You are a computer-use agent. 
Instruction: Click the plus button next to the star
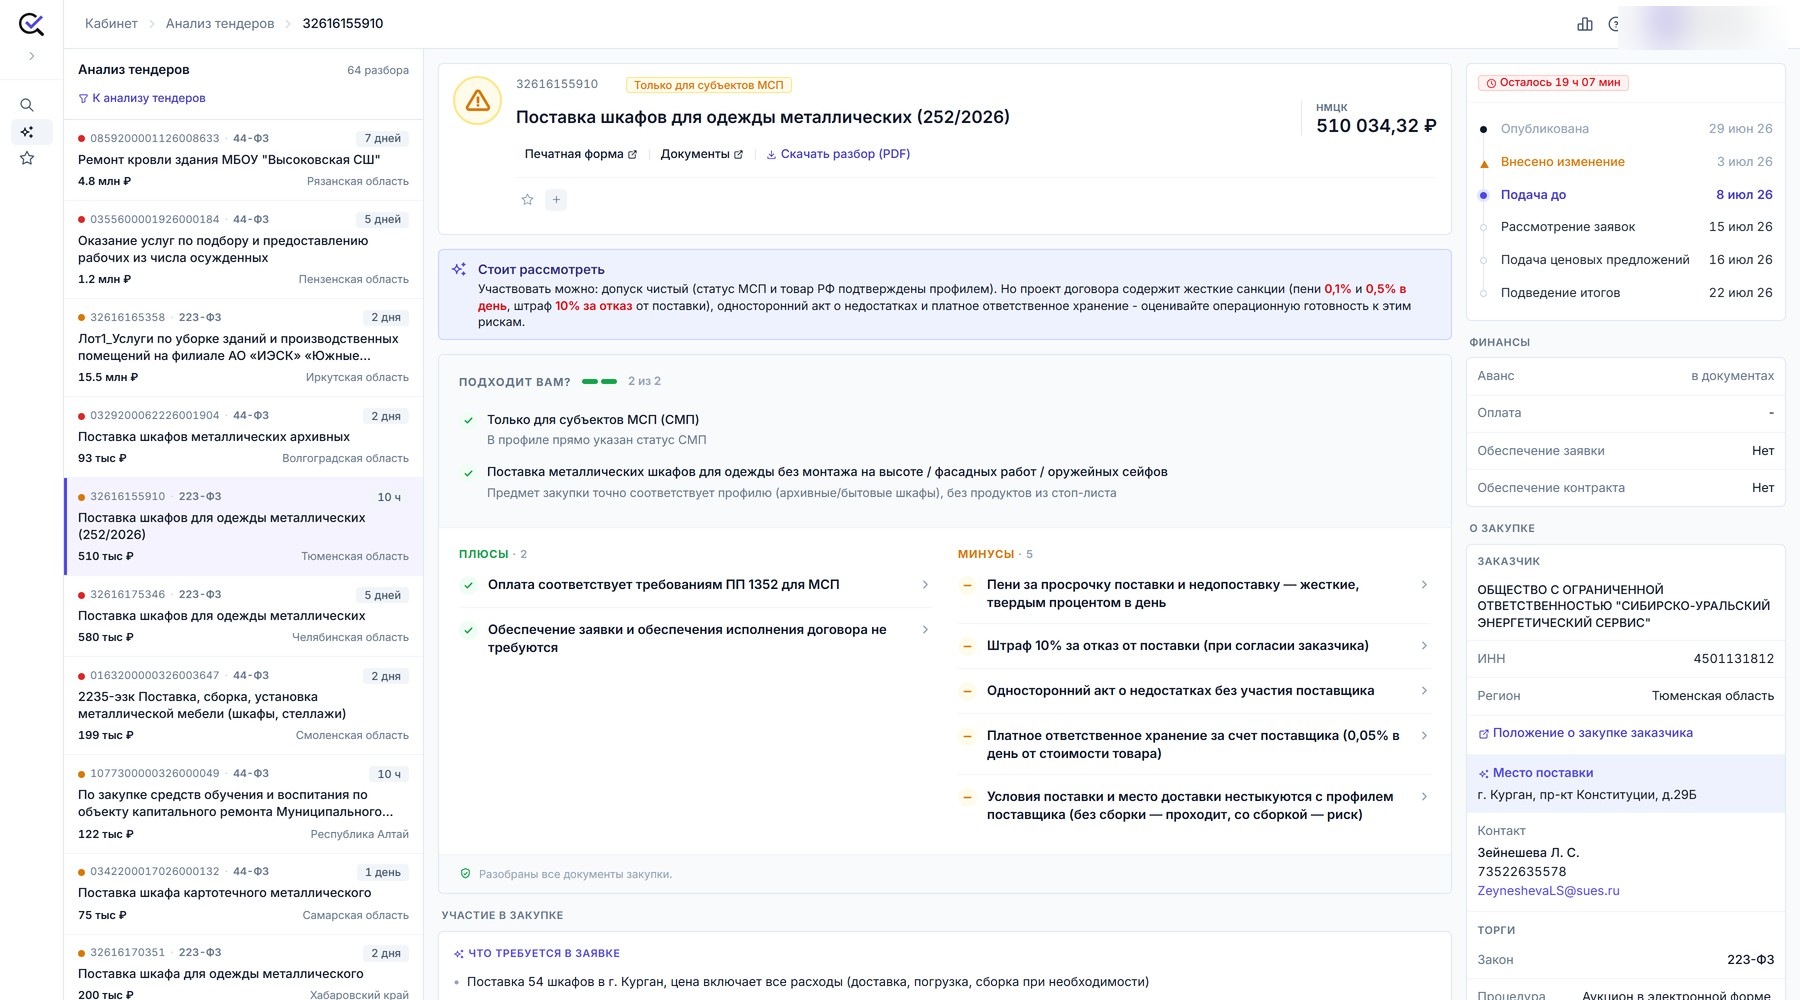click(557, 200)
